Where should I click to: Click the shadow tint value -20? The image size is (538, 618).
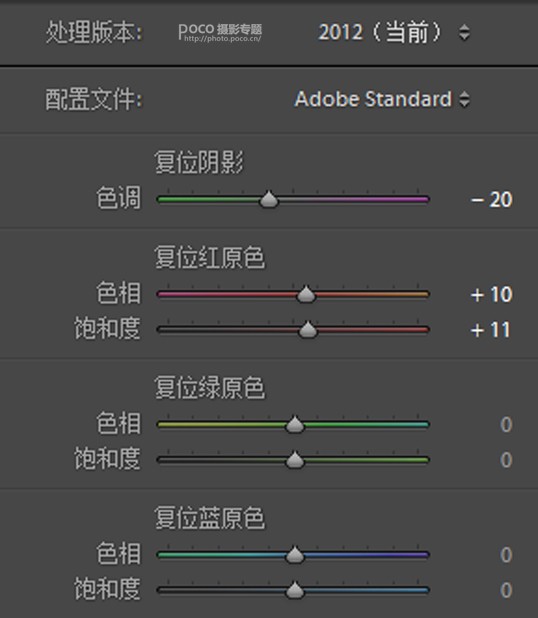click(491, 199)
